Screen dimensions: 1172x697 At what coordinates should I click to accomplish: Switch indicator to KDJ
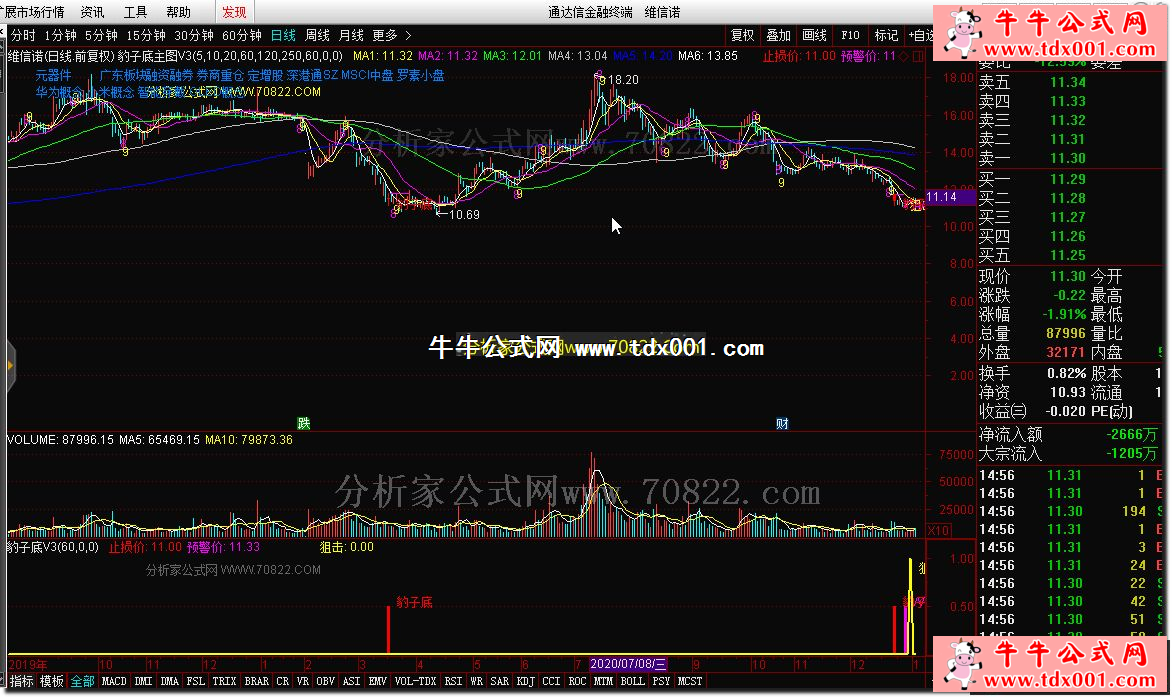tap(525, 681)
